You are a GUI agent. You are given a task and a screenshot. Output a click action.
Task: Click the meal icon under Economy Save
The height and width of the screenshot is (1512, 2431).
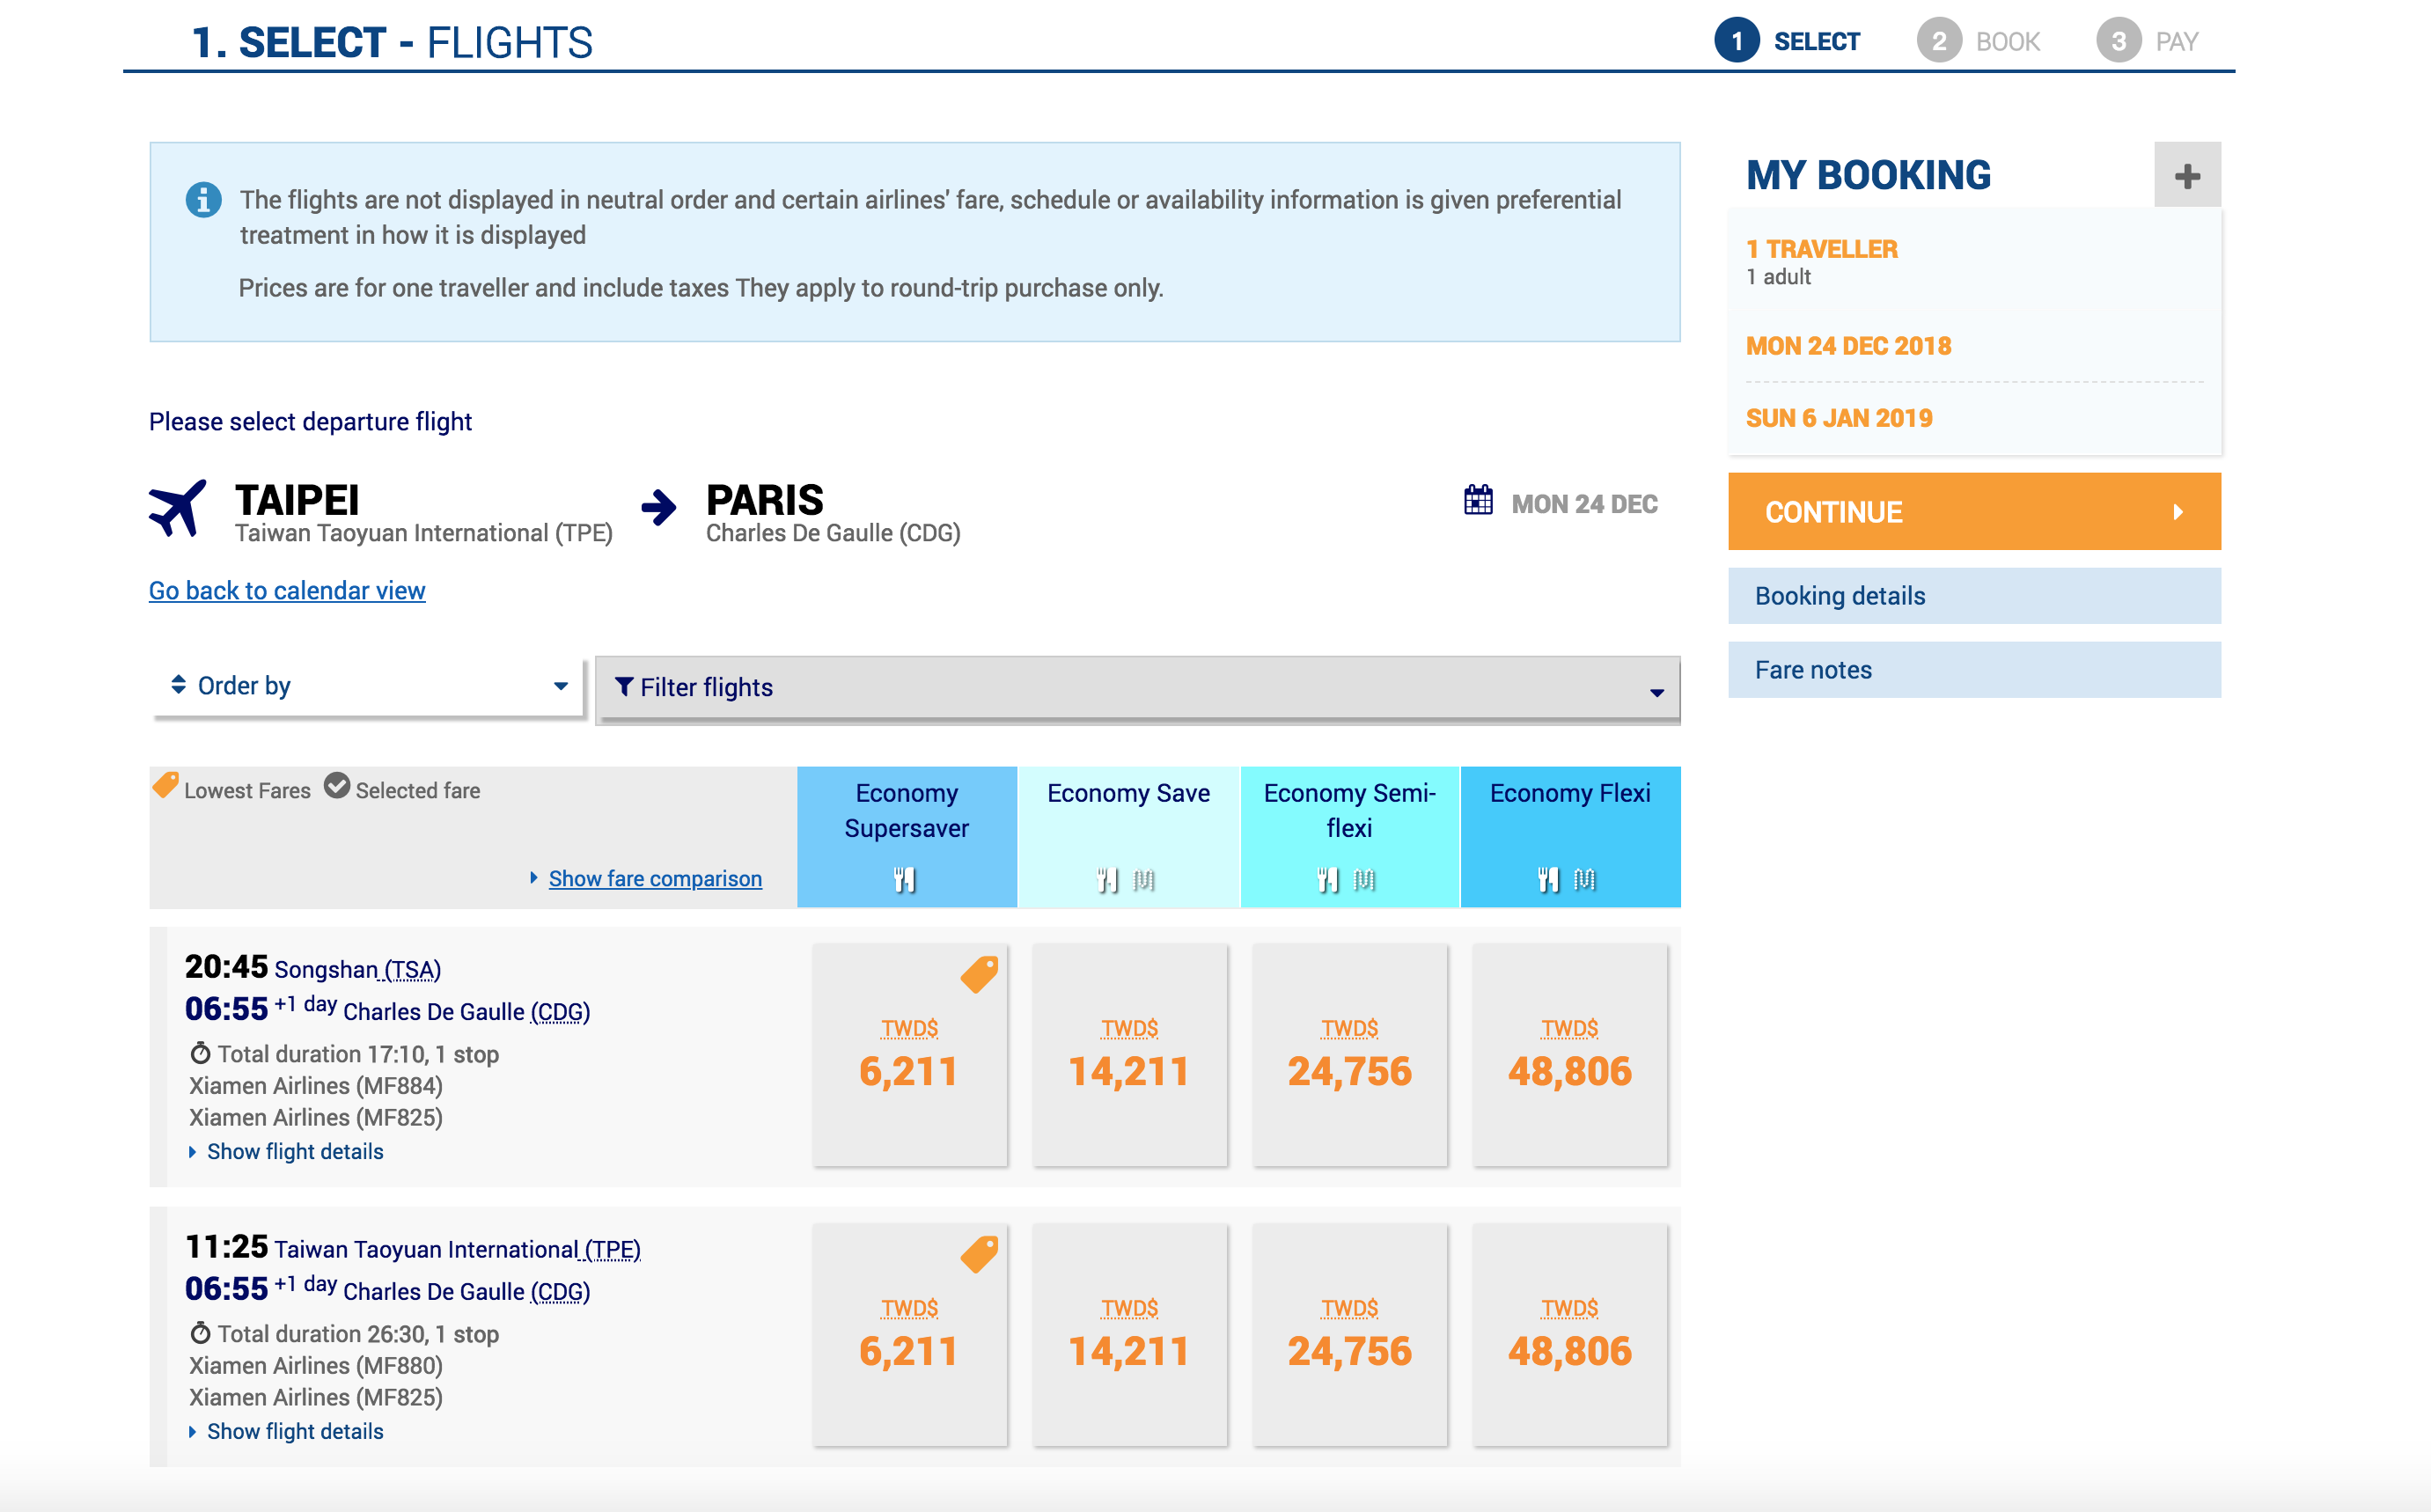pyautogui.click(x=1107, y=880)
